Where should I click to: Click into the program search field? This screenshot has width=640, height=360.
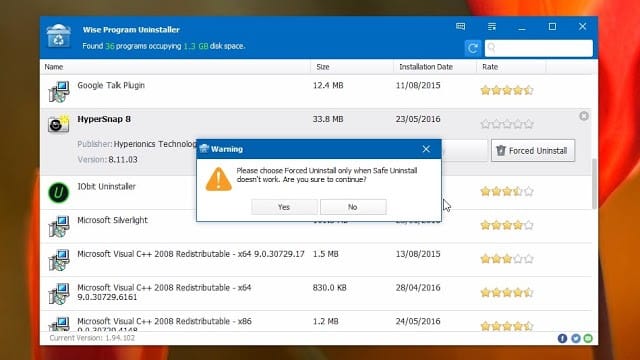[x=539, y=48]
